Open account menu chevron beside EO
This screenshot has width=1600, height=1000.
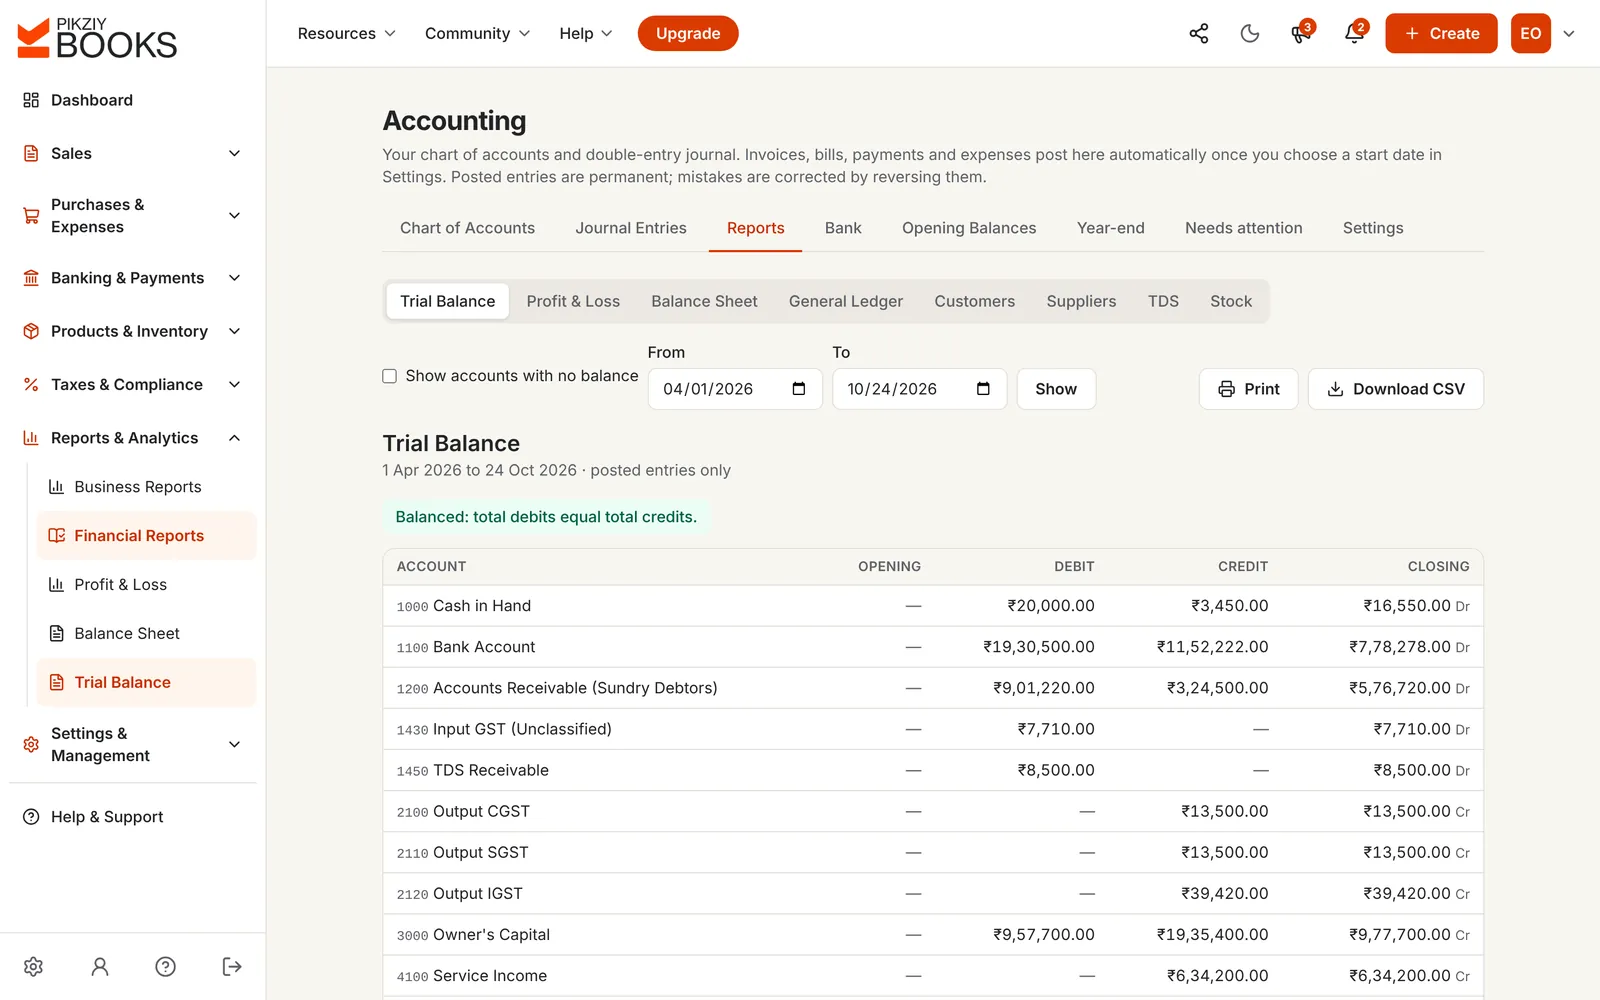coord(1569,33)
